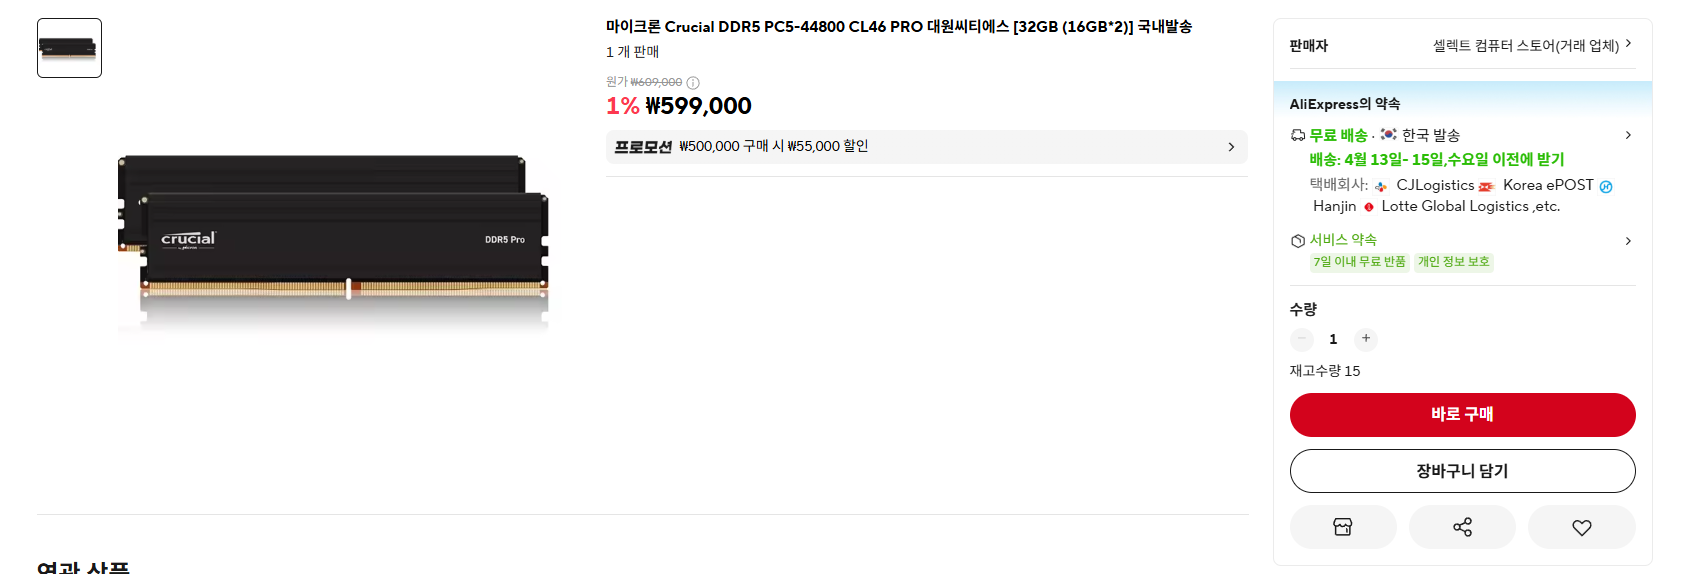Click the quantity value field
The image size is (1701, 574).
click(x=1333, y=339)
